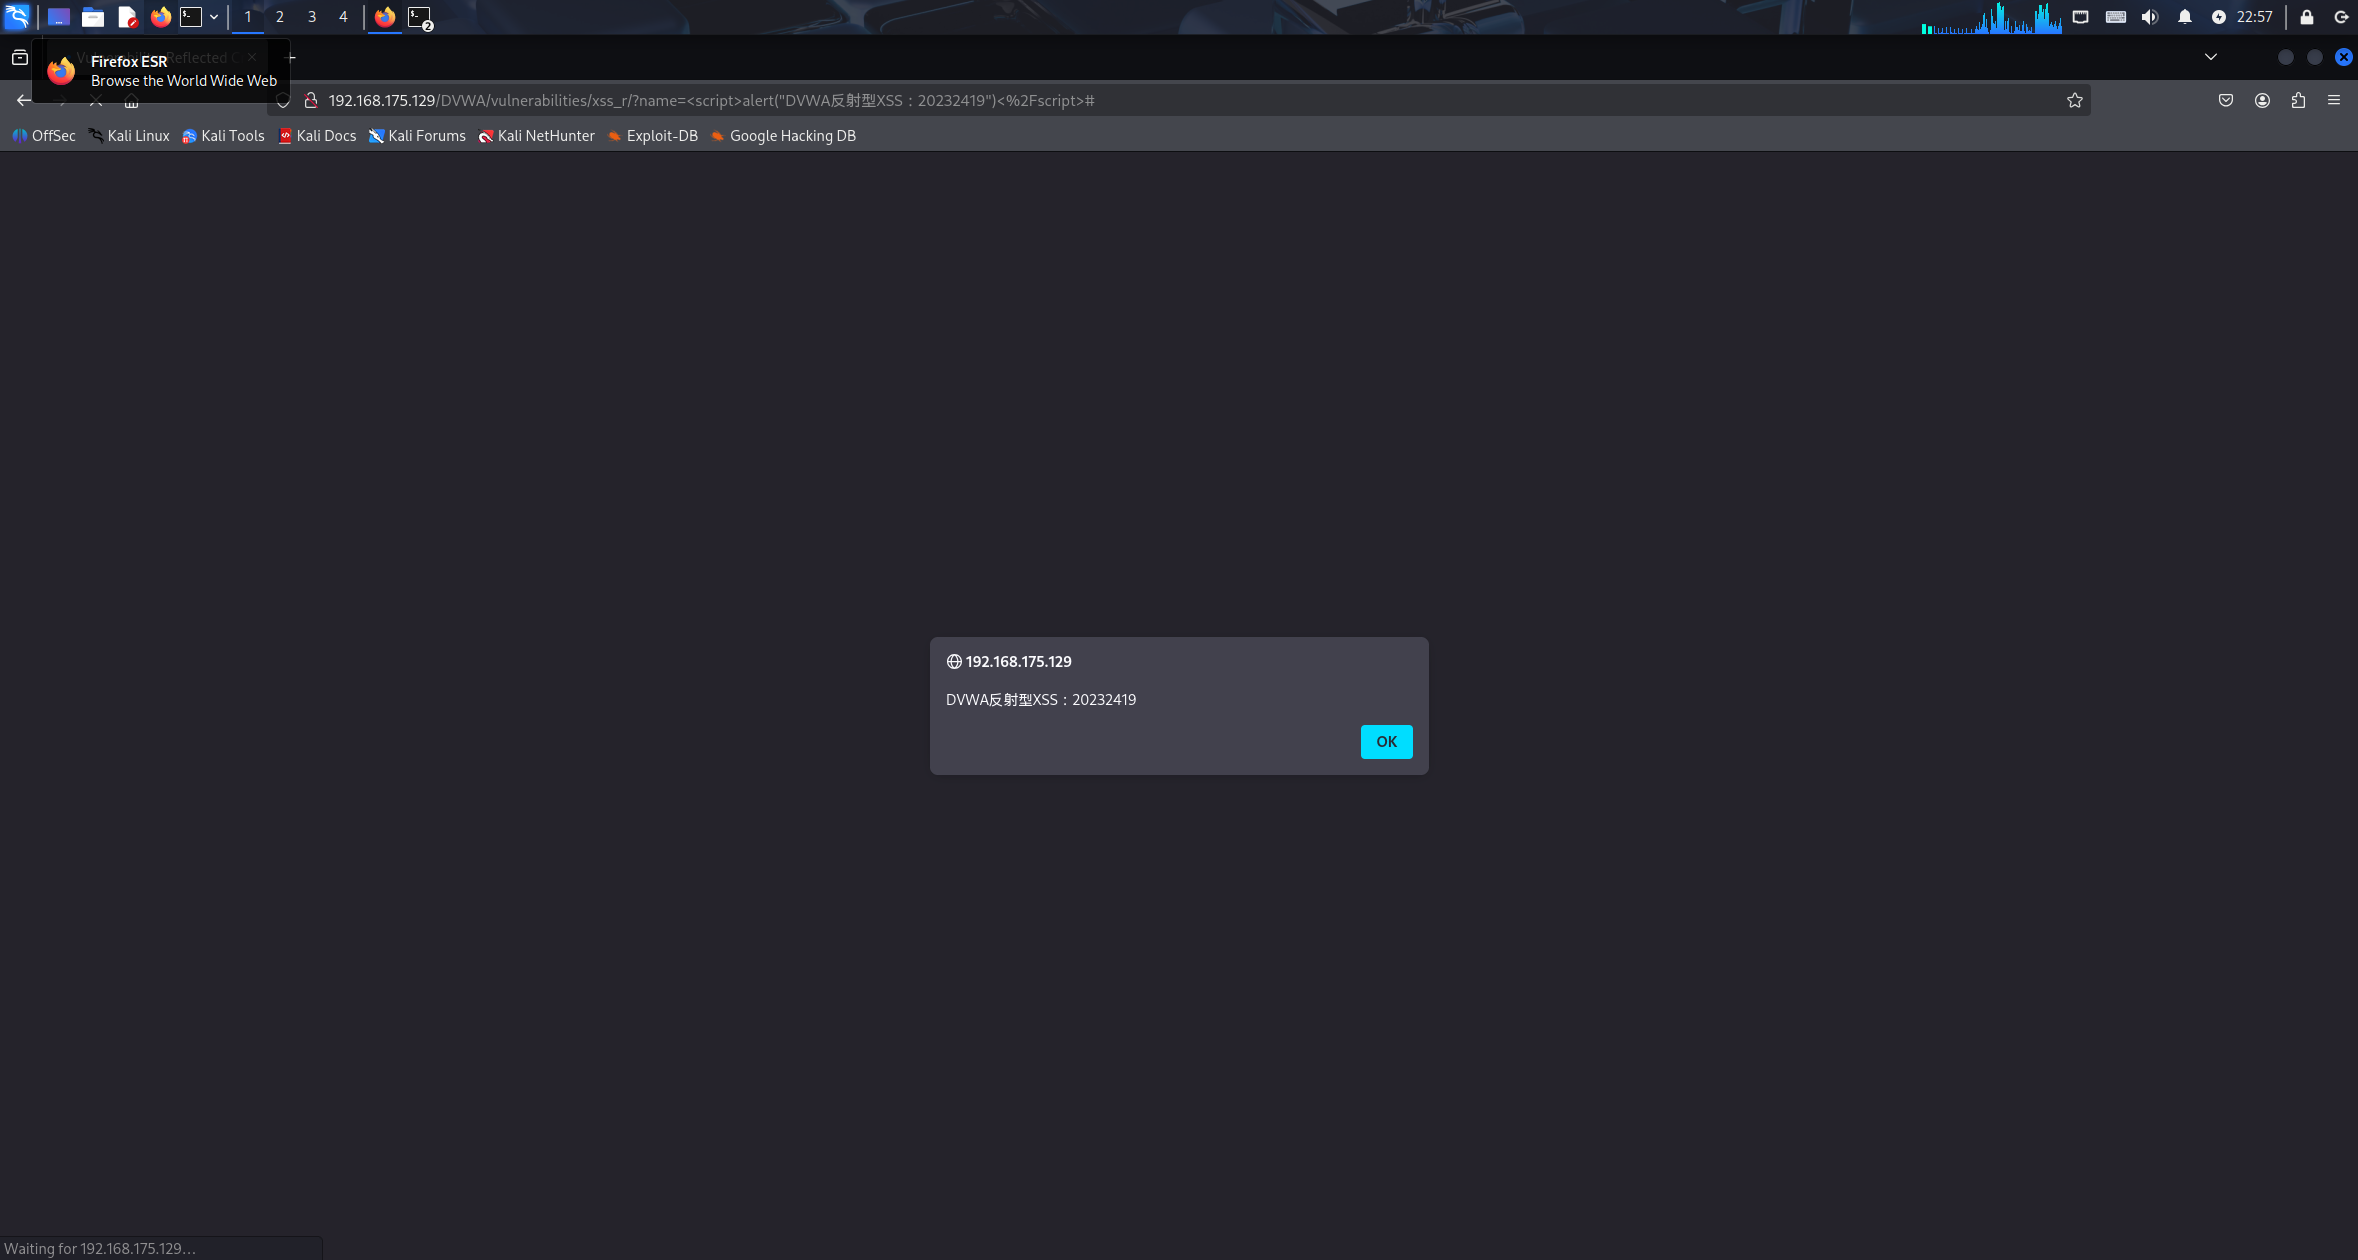Switch to workspace 3

[x=311, y=17]
